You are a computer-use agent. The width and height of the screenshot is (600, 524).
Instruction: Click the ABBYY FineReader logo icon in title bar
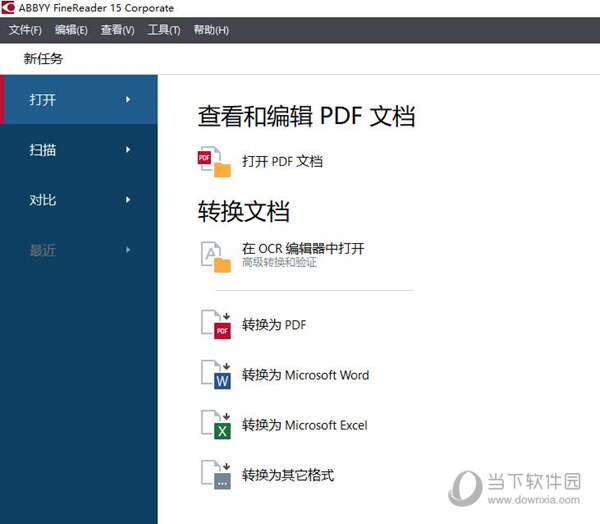(9, 8)
